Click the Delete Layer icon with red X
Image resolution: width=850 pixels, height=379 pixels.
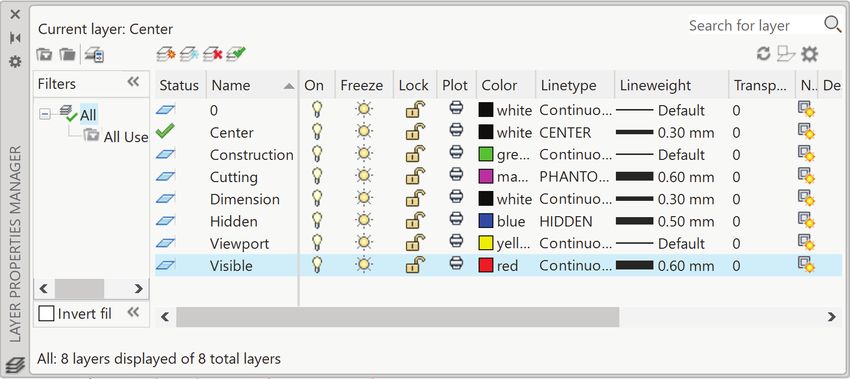[212, 54]
